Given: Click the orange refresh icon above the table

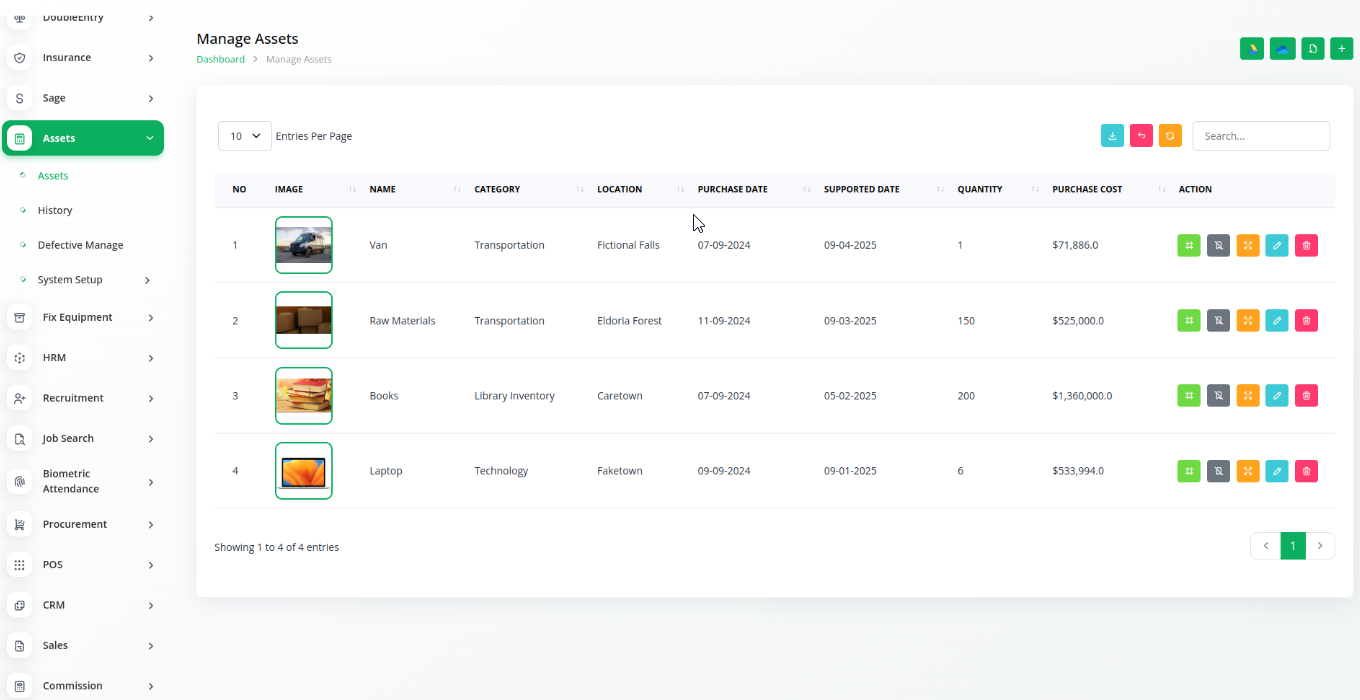Looking at the screenshot, I should tap(1170, 136).
